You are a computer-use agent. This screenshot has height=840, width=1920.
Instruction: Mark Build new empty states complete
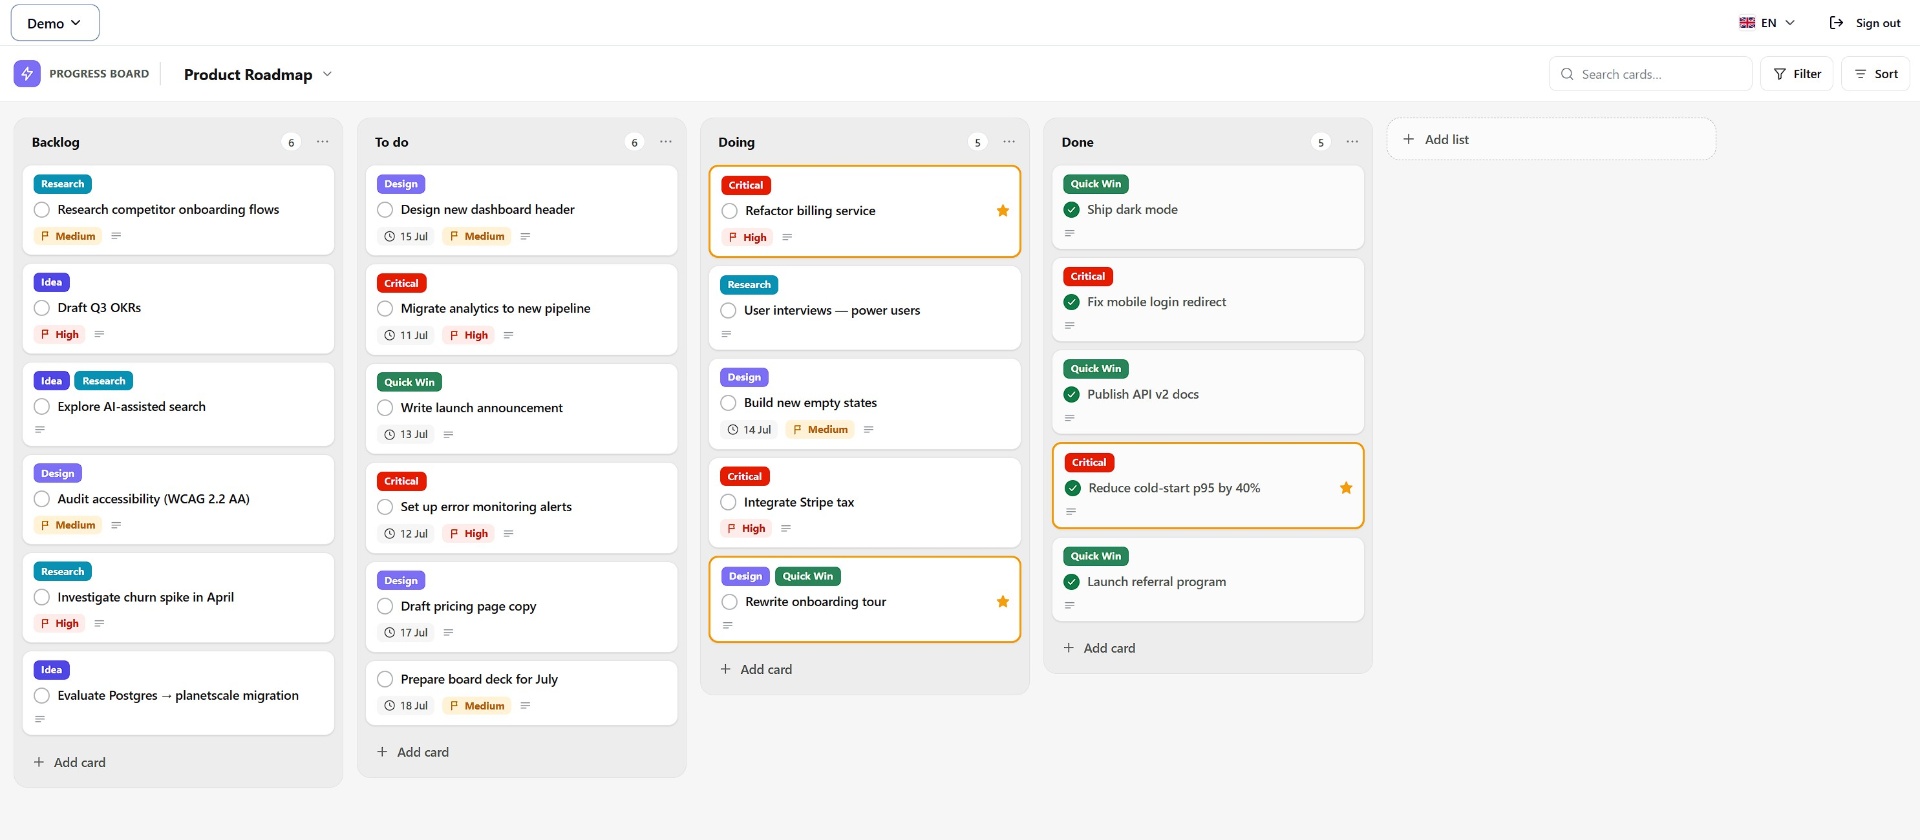pos(728,403)
